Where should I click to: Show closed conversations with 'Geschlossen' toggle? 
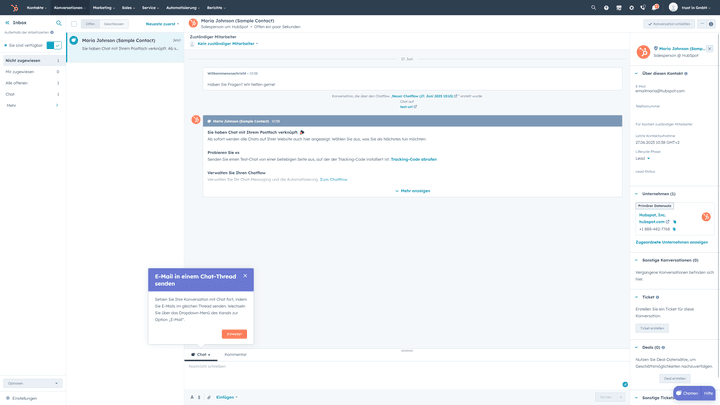click(x=114, y=24)
